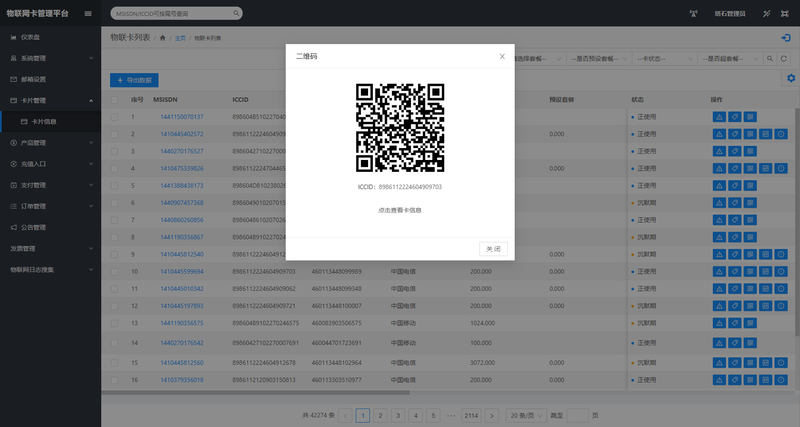800x427 pixels.
Task: Click the tag icon in row 6
Action: click(x=735, y=203)
